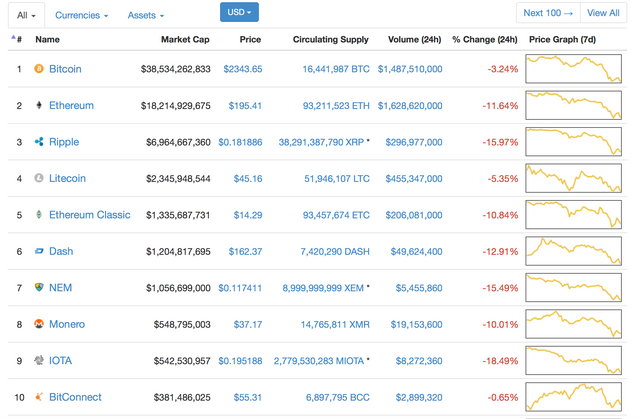Open Ethereum 7d price graph

(573, 105)
